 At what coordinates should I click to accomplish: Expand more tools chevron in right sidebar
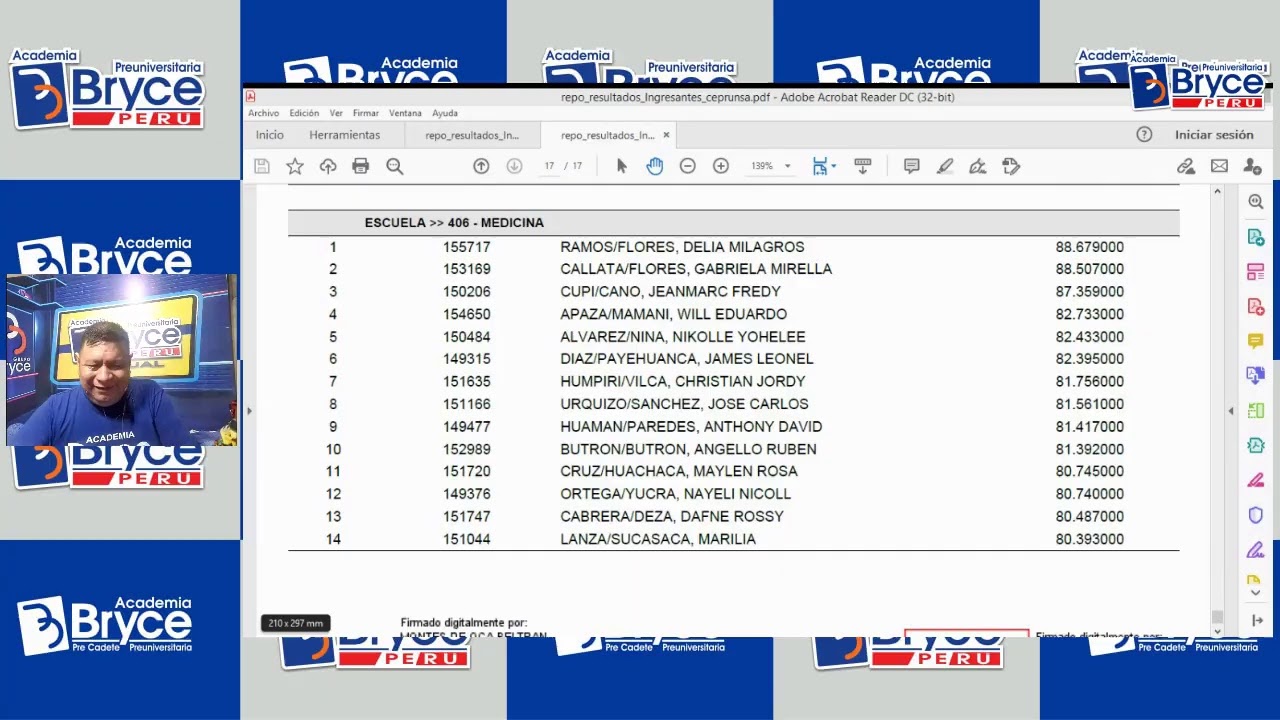tap(1256, 593)
